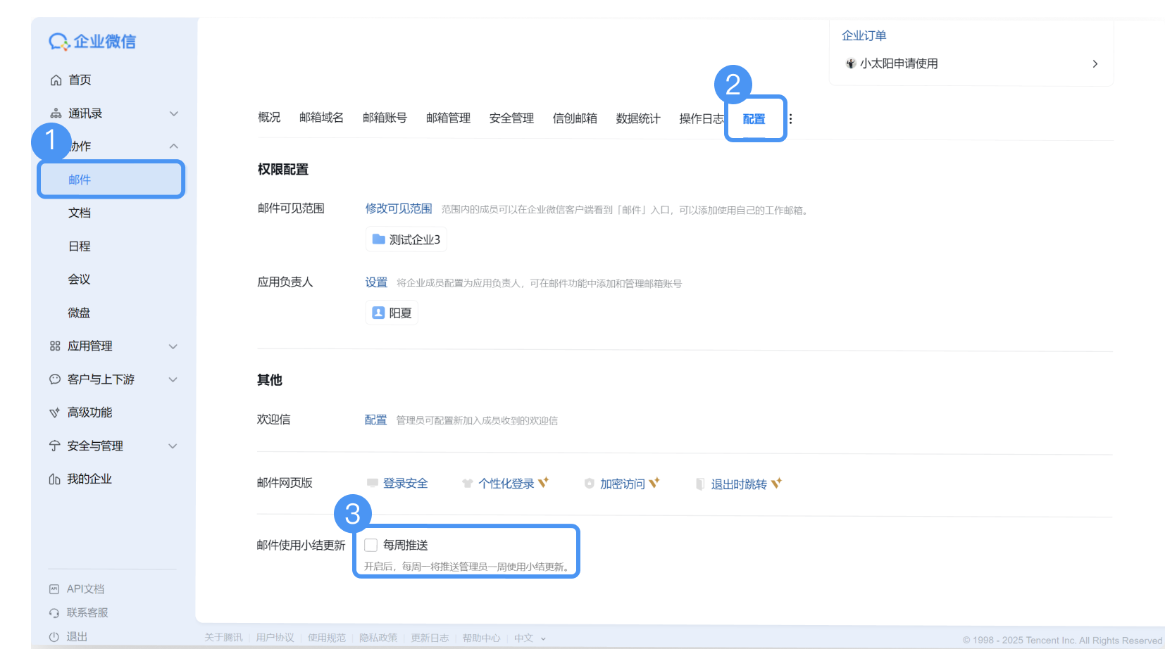Click the 通讯录 contacts tree icon
1165x650 pixels.
56,114
